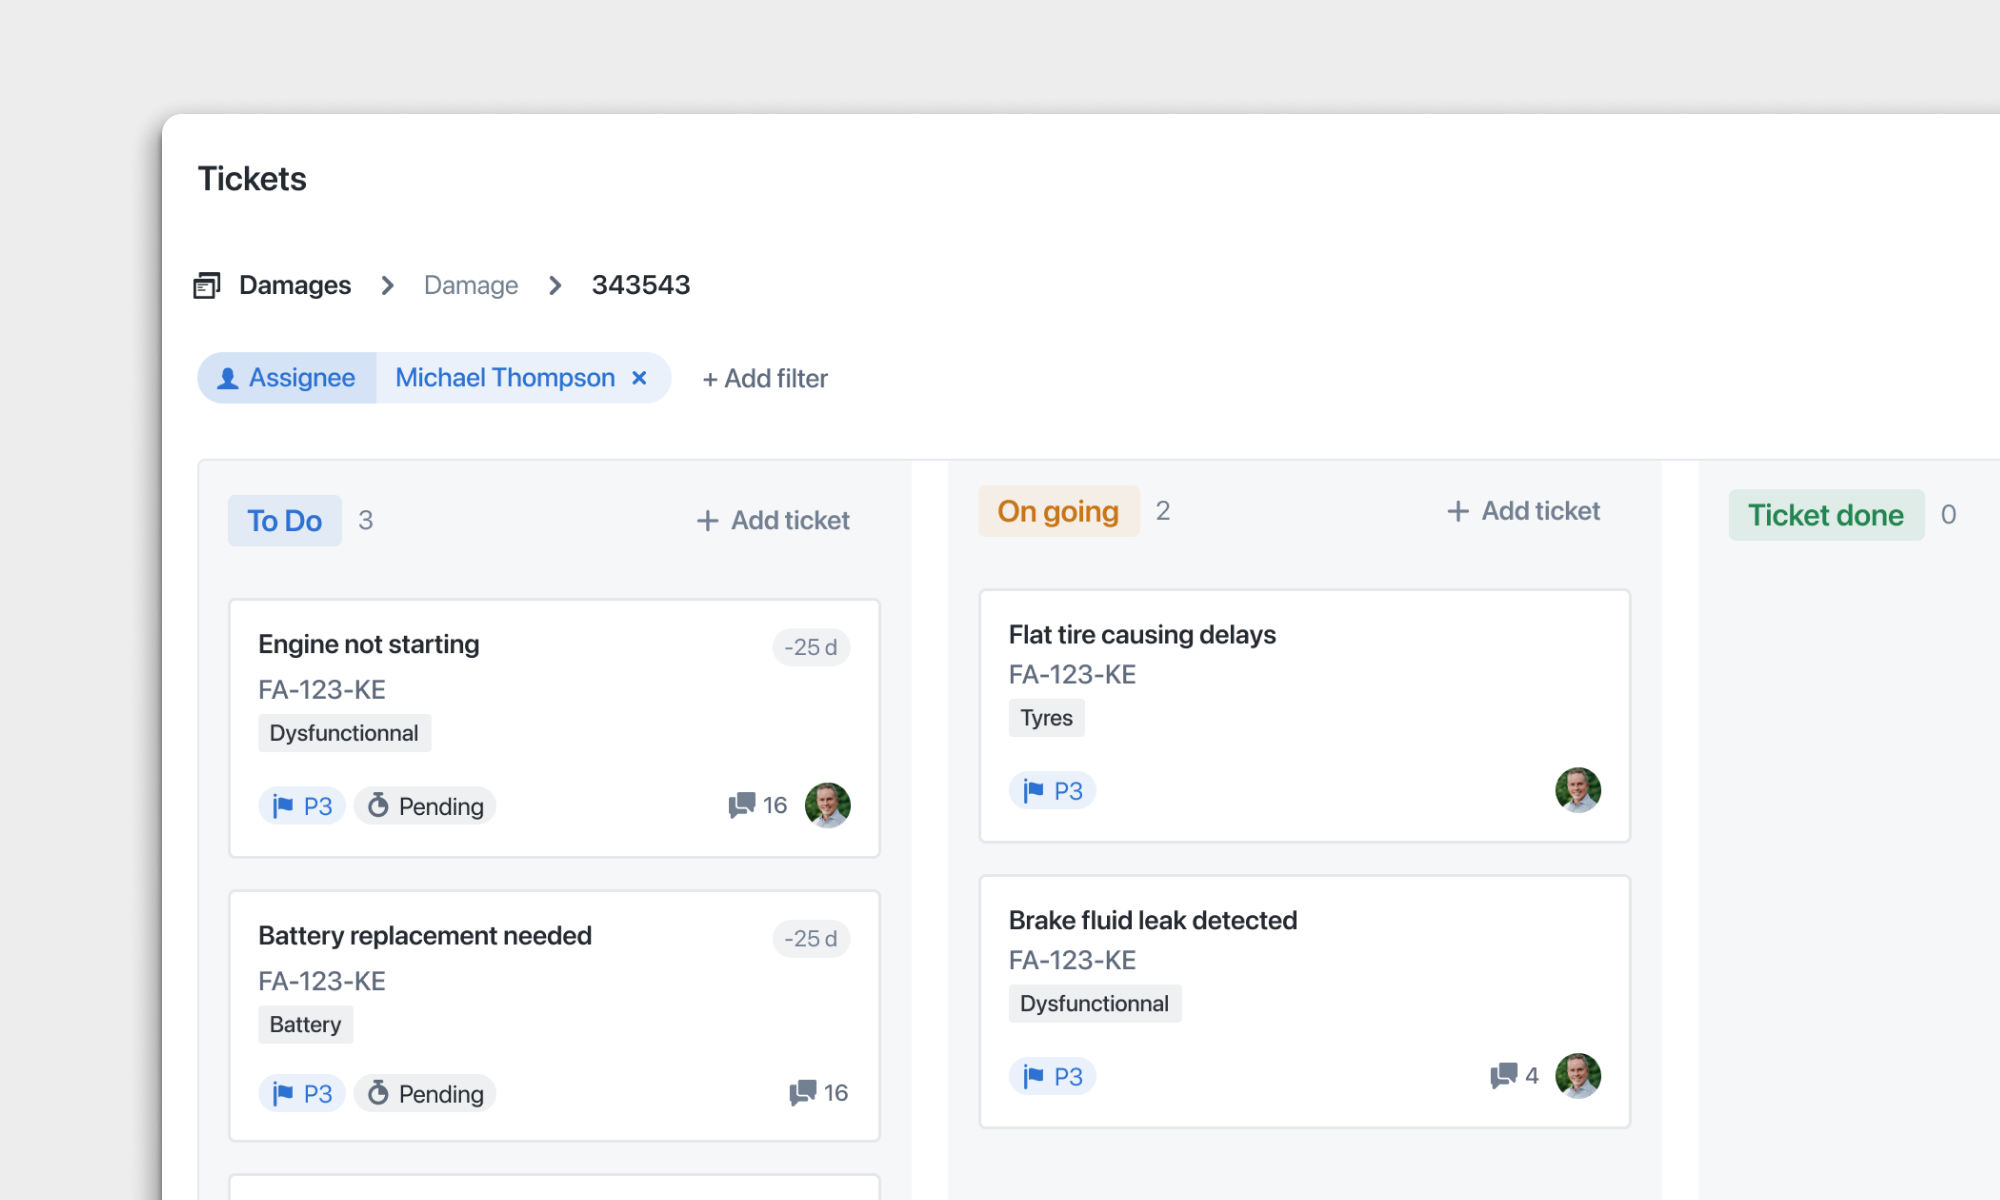This screenshot has width=2000, height=1200.
Task: Click P3 priority flag on Brake fluid leak
Action: [1052, 1077]
